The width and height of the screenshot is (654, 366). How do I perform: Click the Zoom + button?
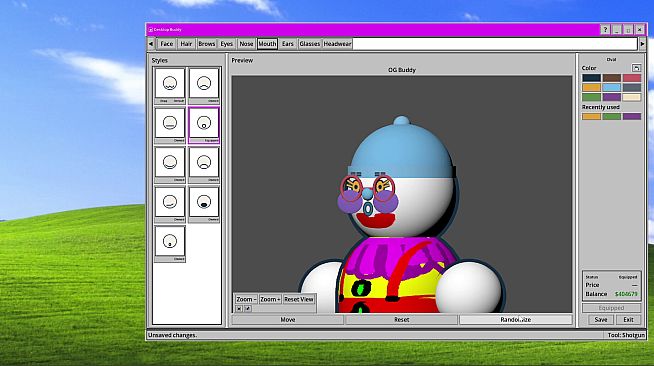click(x=270, y=299)
